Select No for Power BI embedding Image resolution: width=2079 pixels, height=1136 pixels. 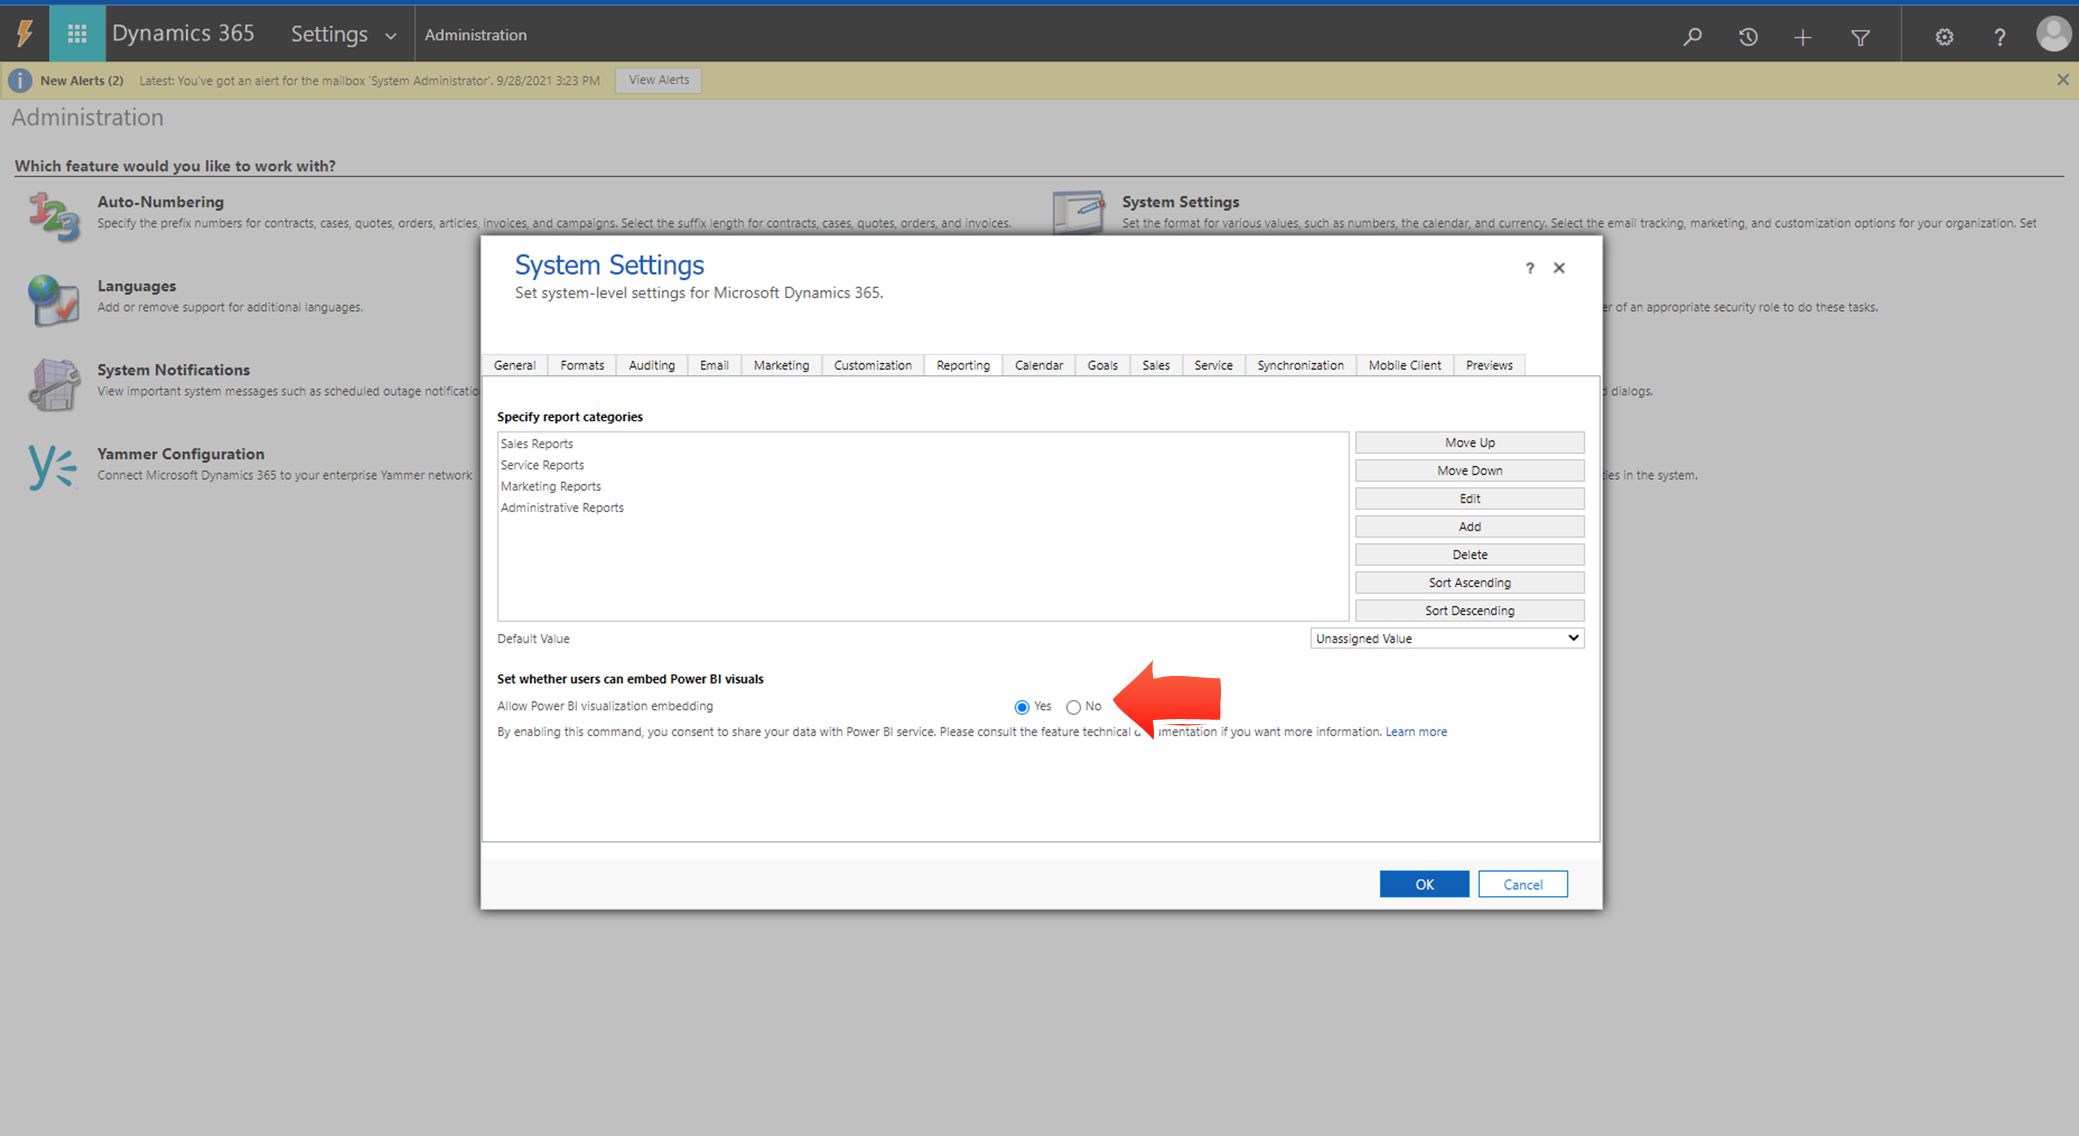(1073, 707)
